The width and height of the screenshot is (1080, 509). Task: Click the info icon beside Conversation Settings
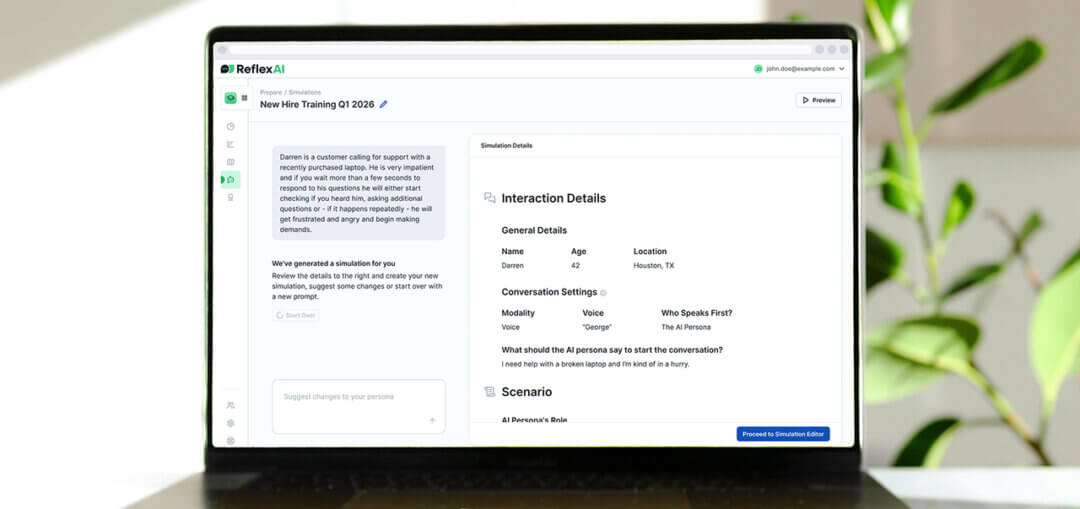(x=603, y=293)
